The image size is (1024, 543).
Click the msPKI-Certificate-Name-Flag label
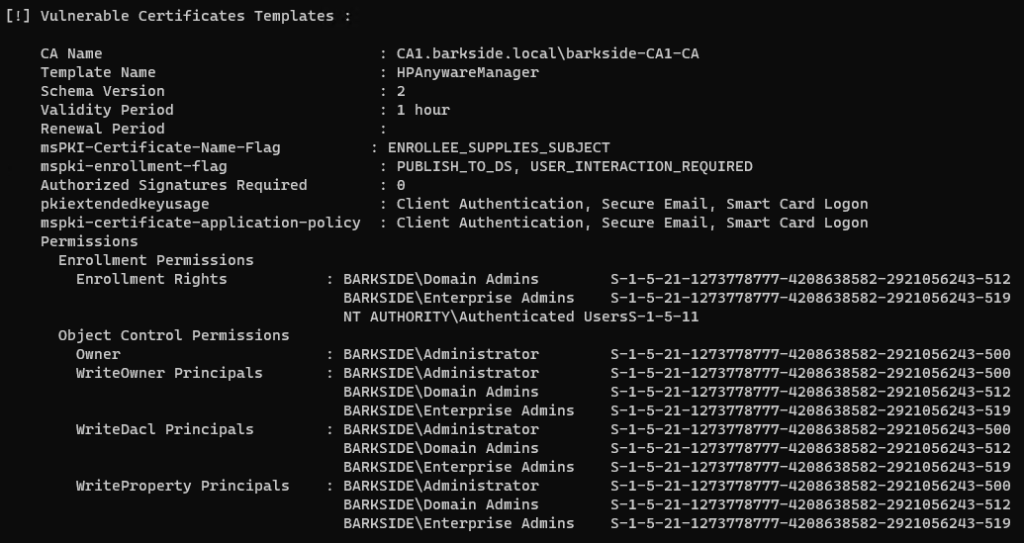coord(146,147)
